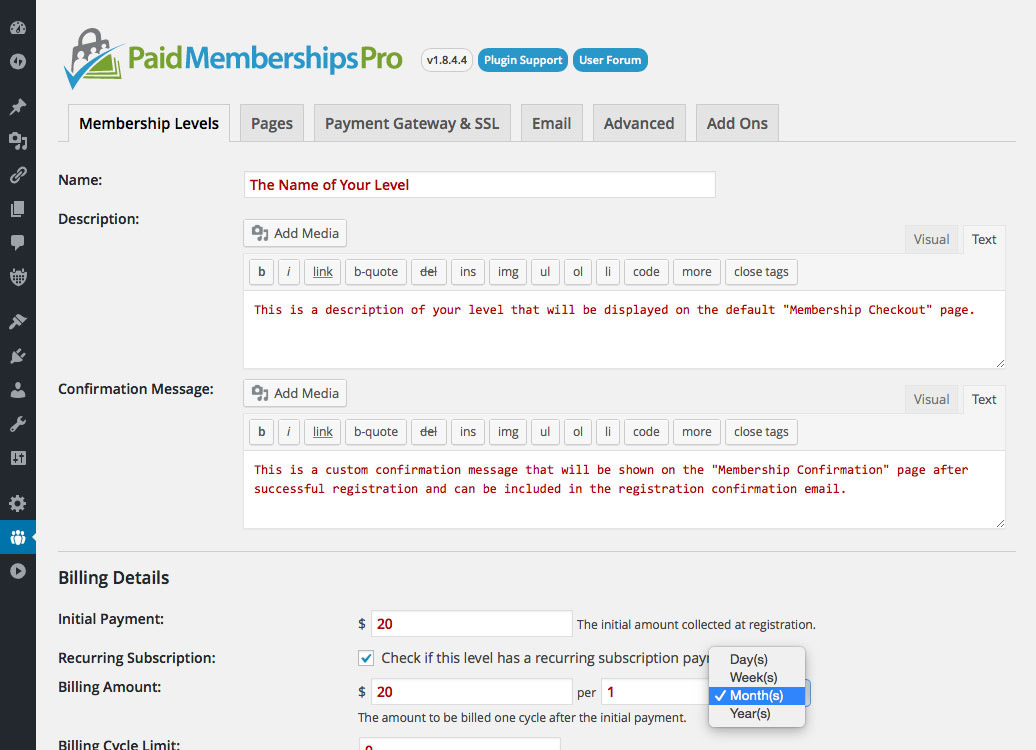Click b-quote in Description toolbar
The image size is (1036, 750).
[x=376, y=272]
